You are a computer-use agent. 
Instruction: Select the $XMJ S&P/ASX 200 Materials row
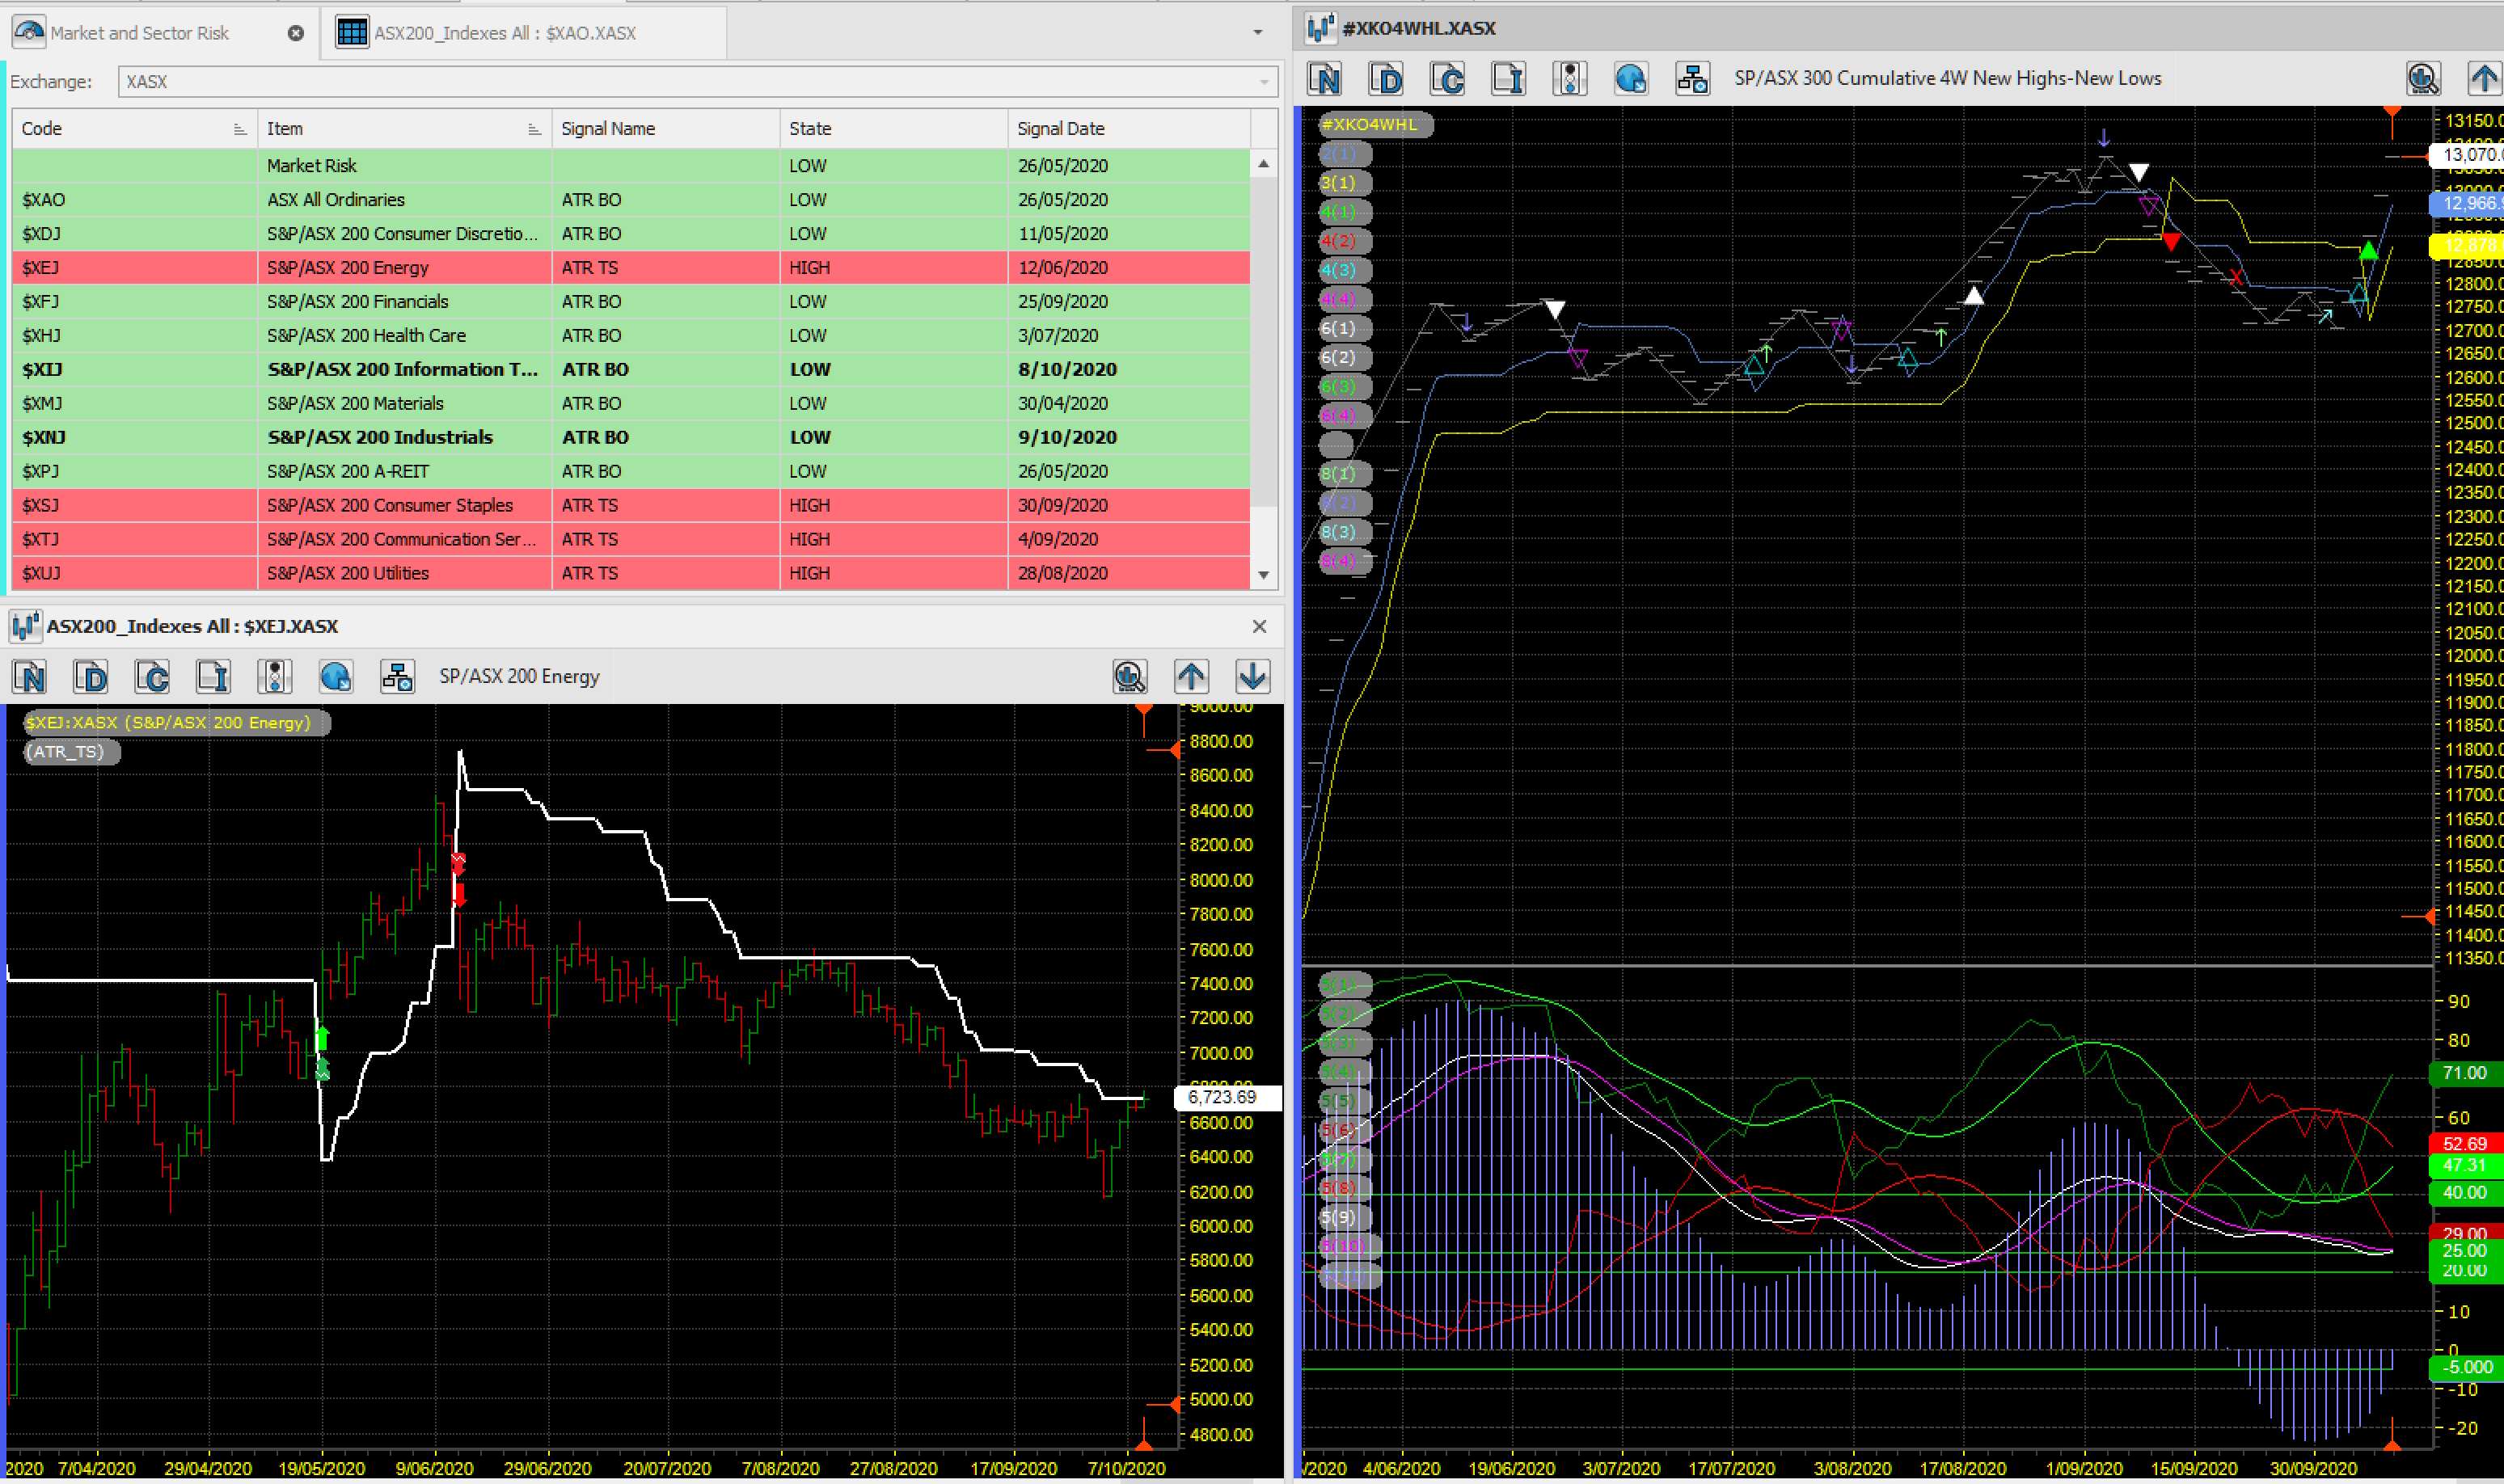coord(631,404)
